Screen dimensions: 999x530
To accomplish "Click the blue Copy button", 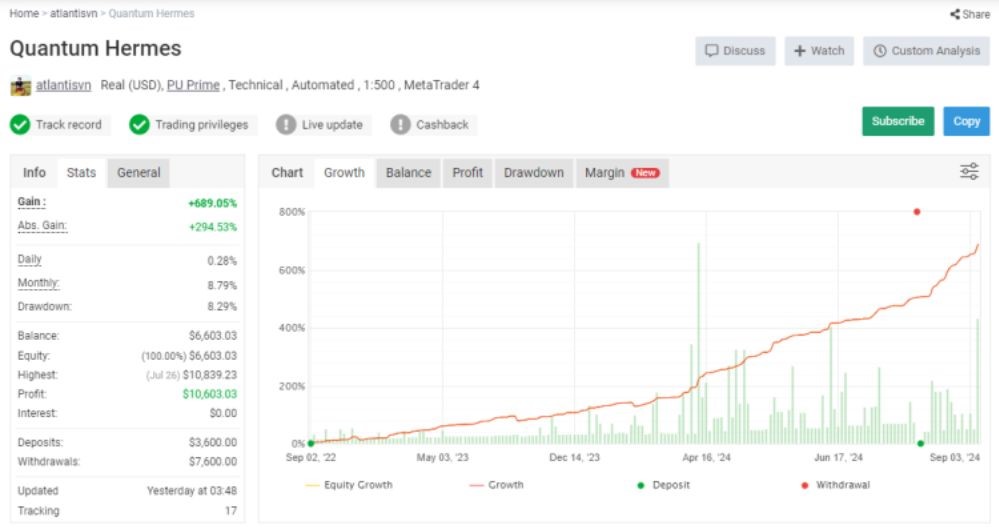I will click(x=966, y=121).
